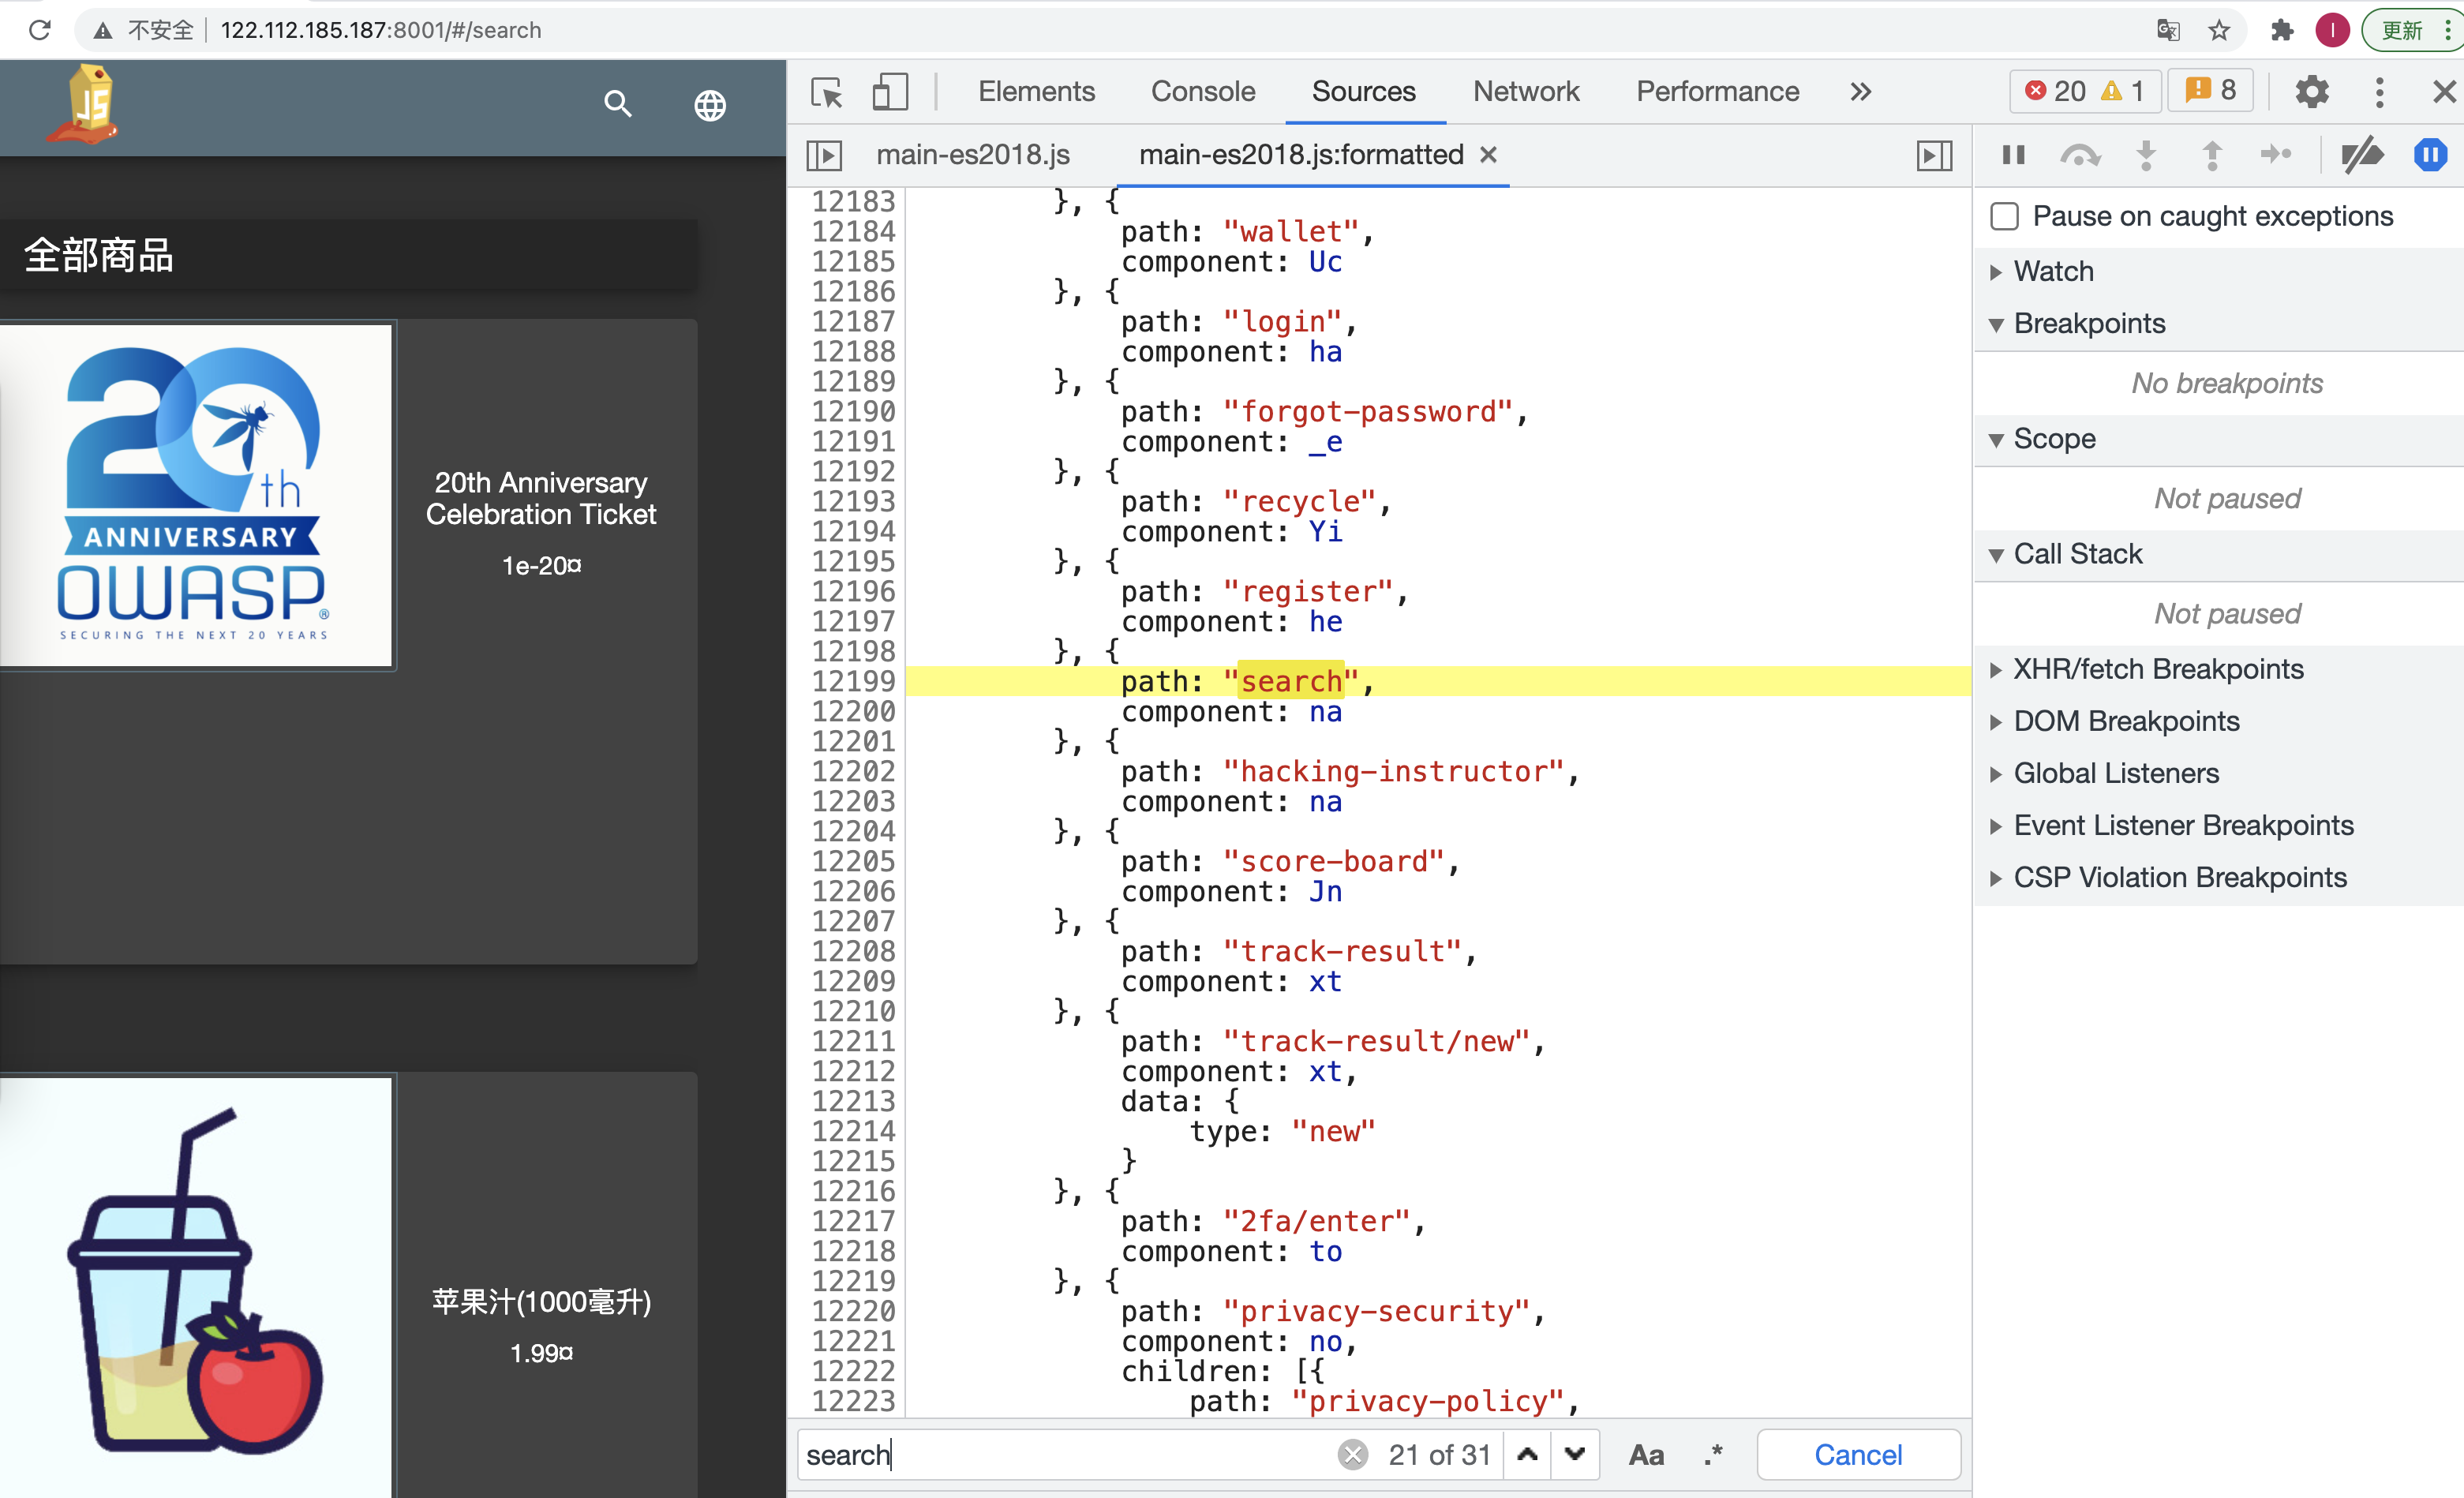2464x1498 pixels.
Task: Enable Pause on caught exceptions
Action: coord(2005,217)
